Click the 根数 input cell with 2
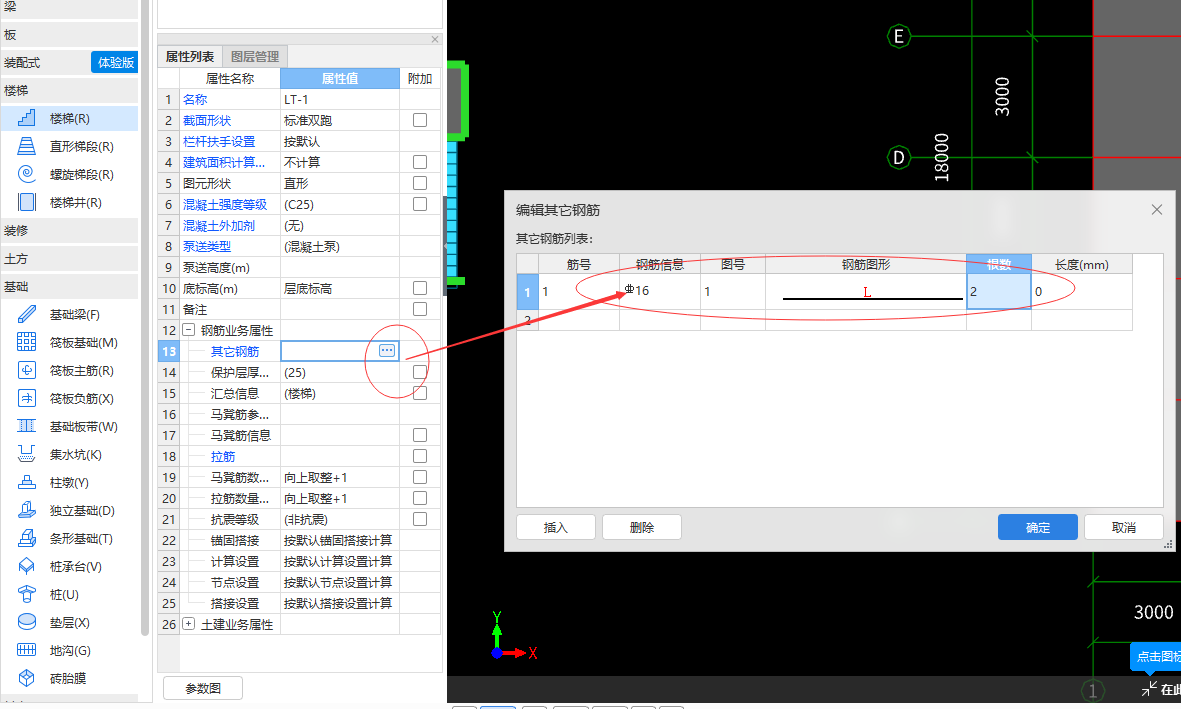The image size is (1181, 709). (999, 292)
